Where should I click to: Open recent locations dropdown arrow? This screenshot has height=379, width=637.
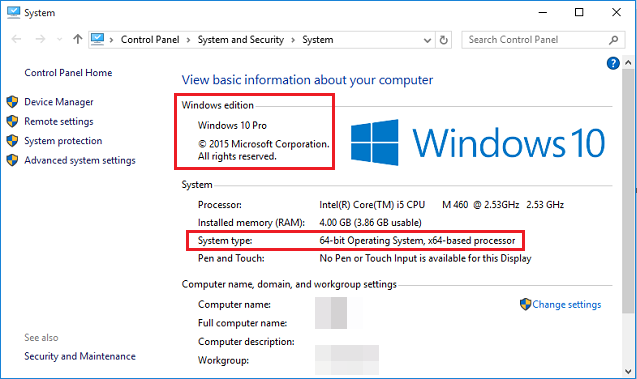59,40
